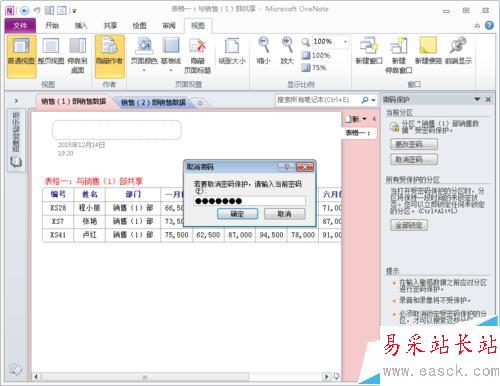Open OneNote Help question mark icon
Viewport: 500px width, 386px height.
point(489,25)
